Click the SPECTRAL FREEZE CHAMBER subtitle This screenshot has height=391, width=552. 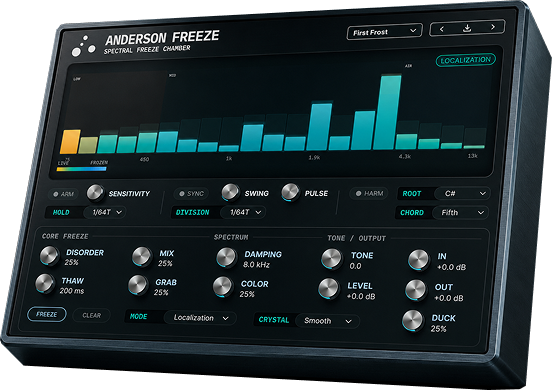(147, 50)
